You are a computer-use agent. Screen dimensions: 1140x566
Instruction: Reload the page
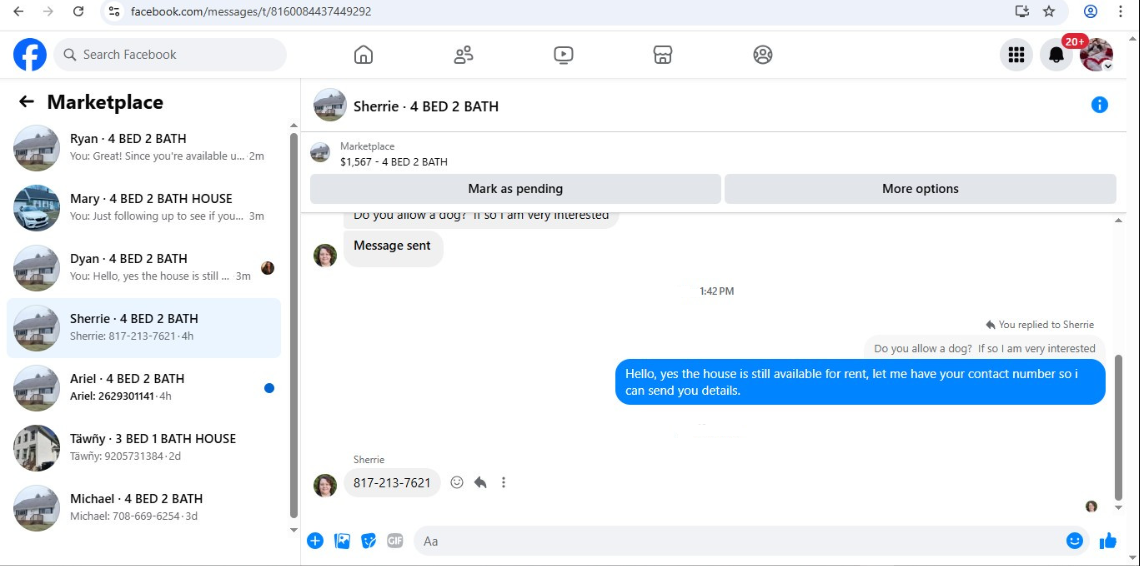pyautogui.click(x=78, y=11)
